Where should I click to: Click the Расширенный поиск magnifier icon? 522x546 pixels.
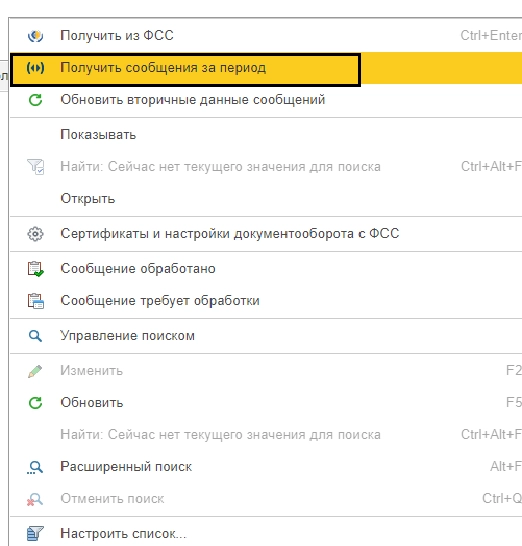(x=35, y=467)
